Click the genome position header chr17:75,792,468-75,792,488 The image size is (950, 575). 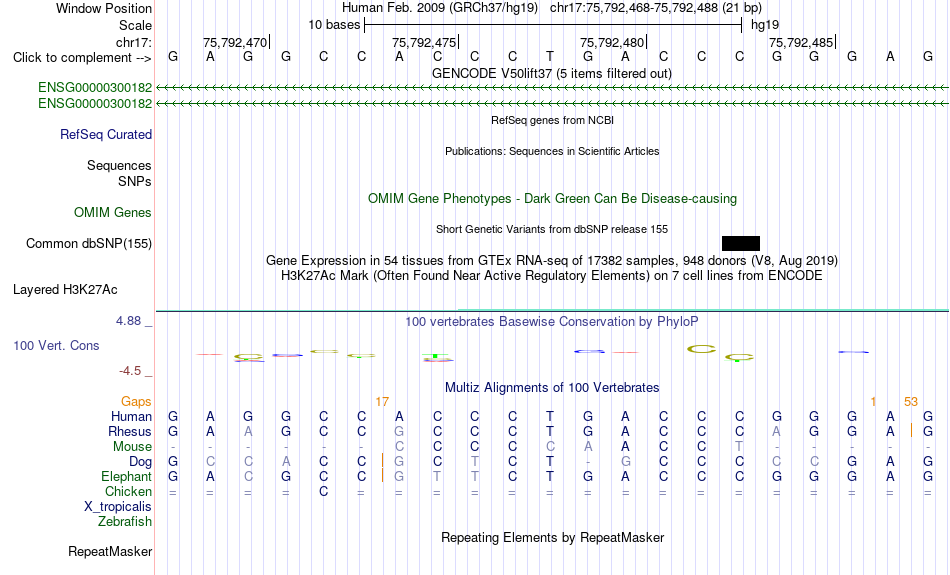(656, 8)
